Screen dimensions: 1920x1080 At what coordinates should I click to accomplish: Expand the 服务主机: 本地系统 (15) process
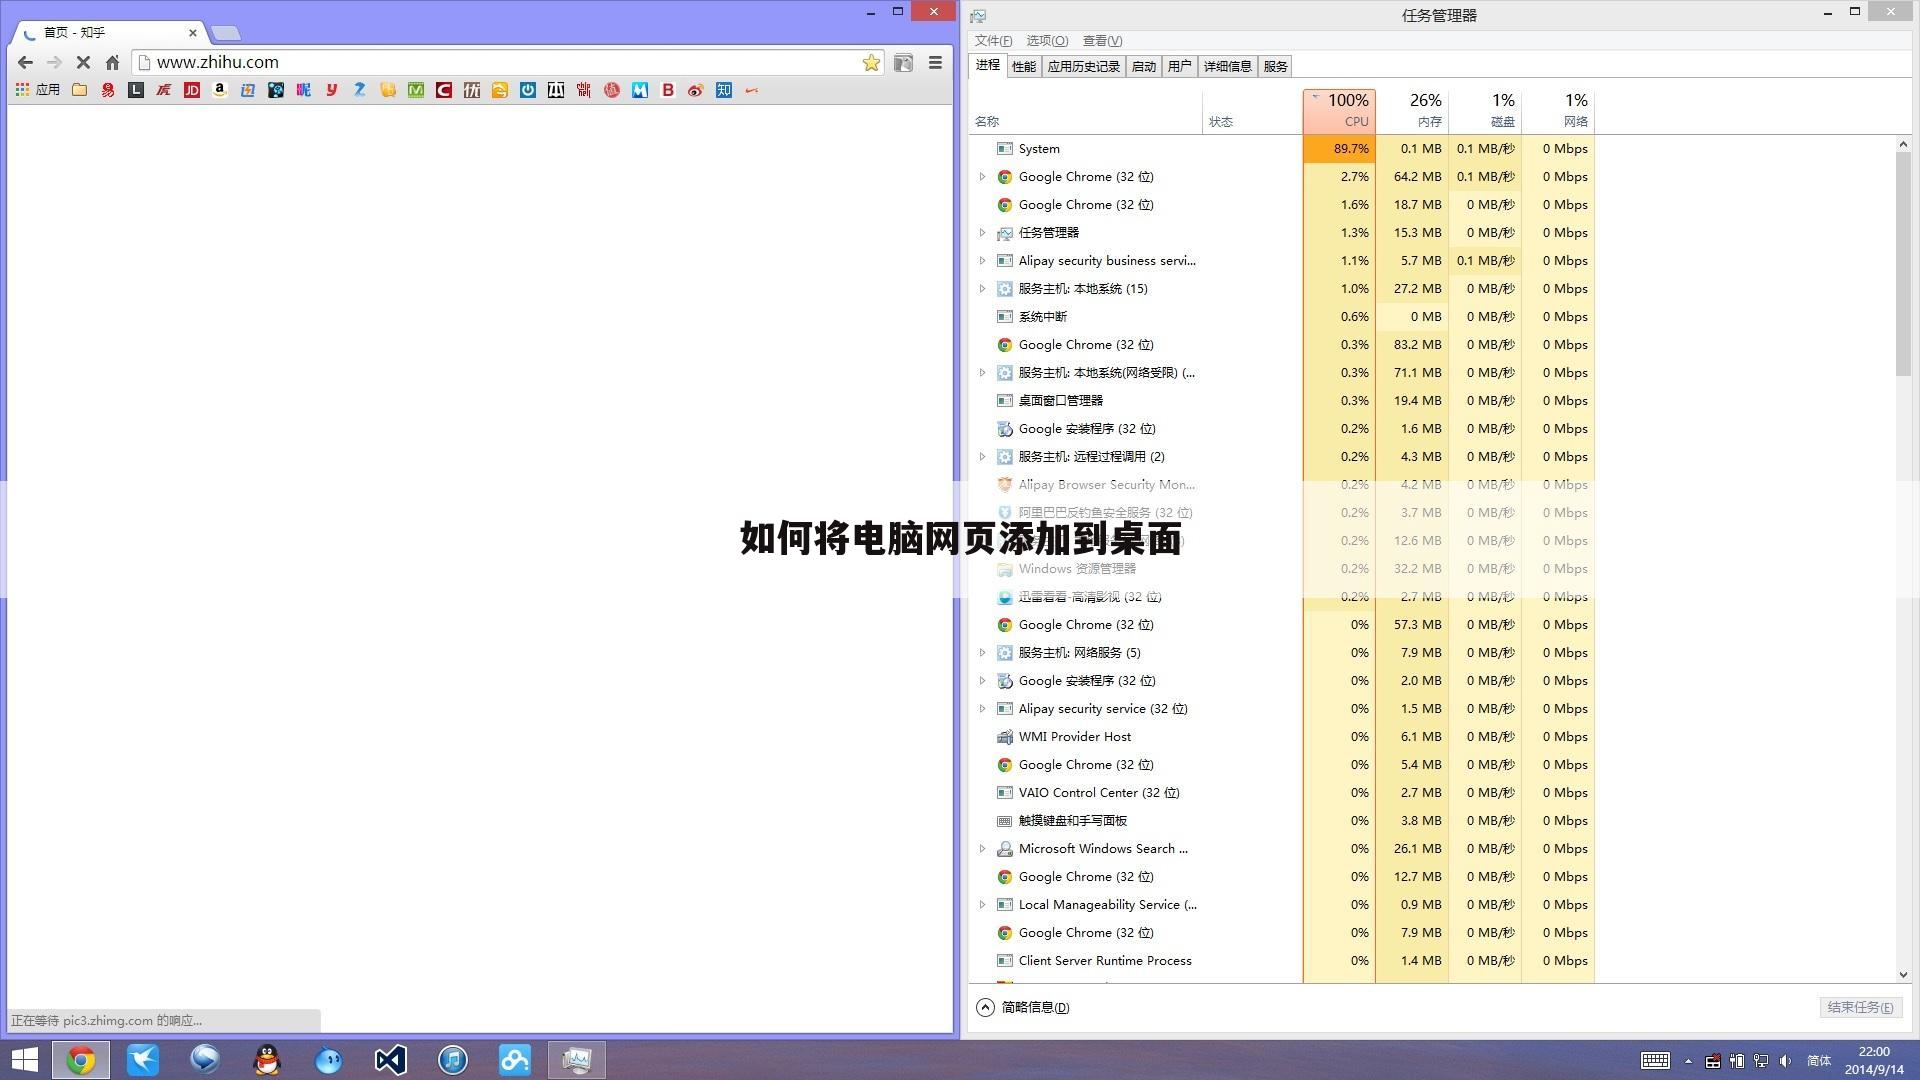[x=983, y=288]
